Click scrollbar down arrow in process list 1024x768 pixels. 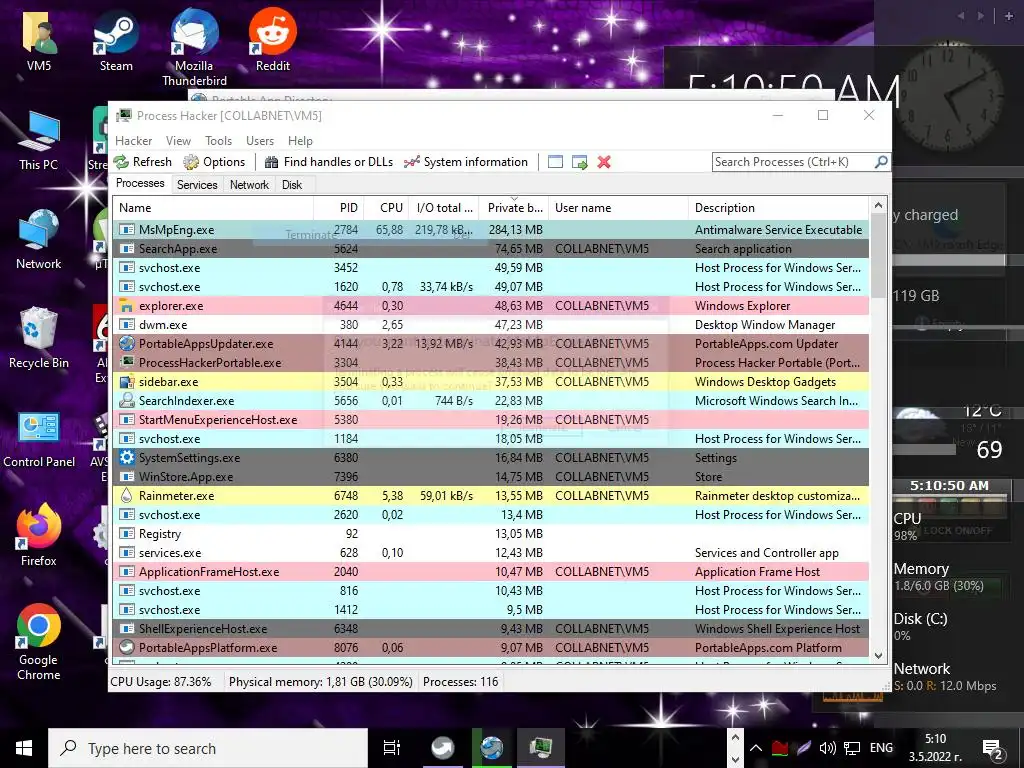tap(878, 656)
